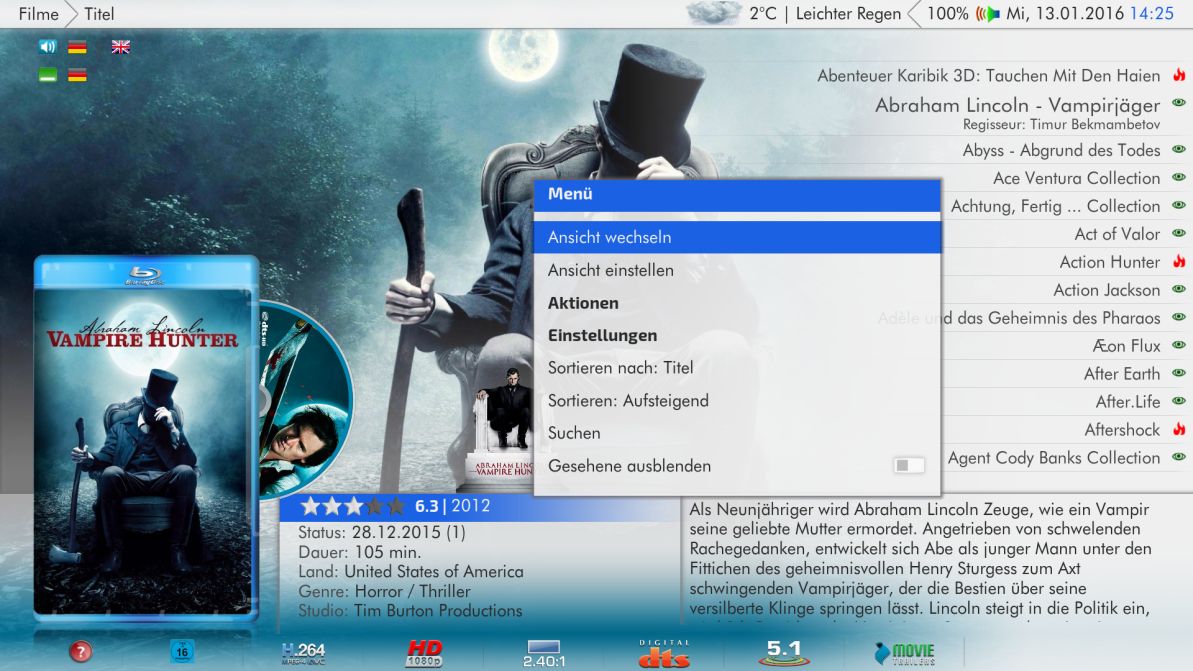Click the disc art thumbnail
Image resolution: width=1193 pixels, height=671 pixels.
[306, 399]
